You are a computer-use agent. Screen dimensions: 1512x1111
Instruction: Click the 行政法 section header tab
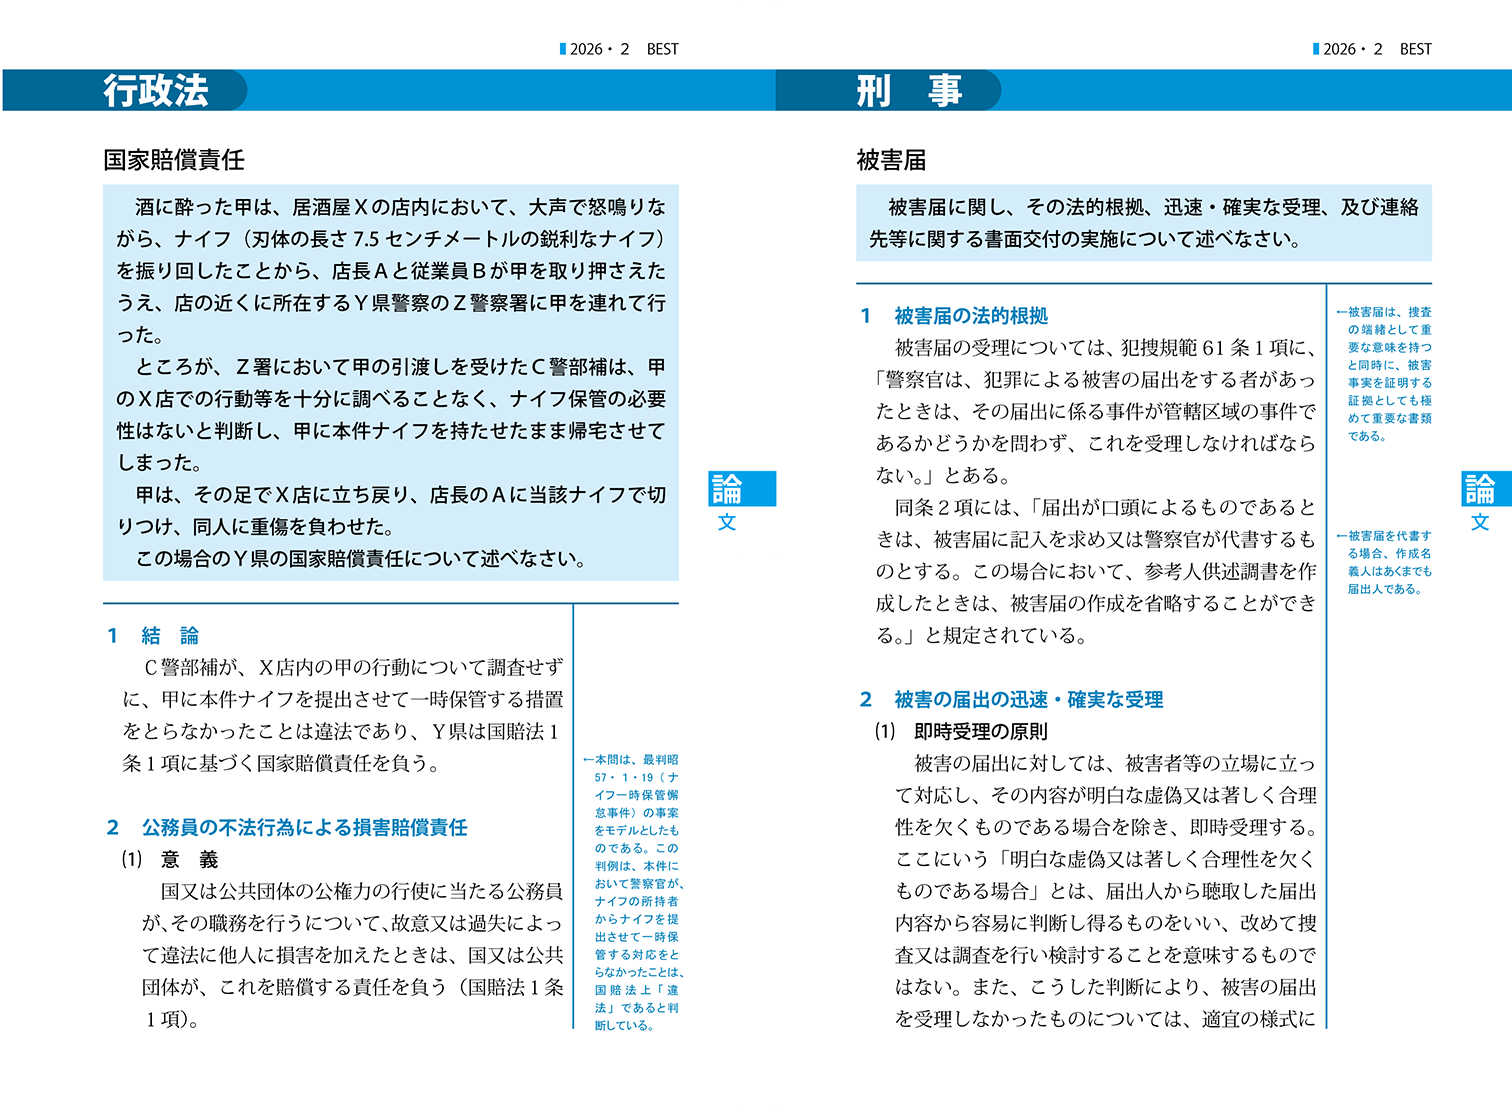[156, 90]
